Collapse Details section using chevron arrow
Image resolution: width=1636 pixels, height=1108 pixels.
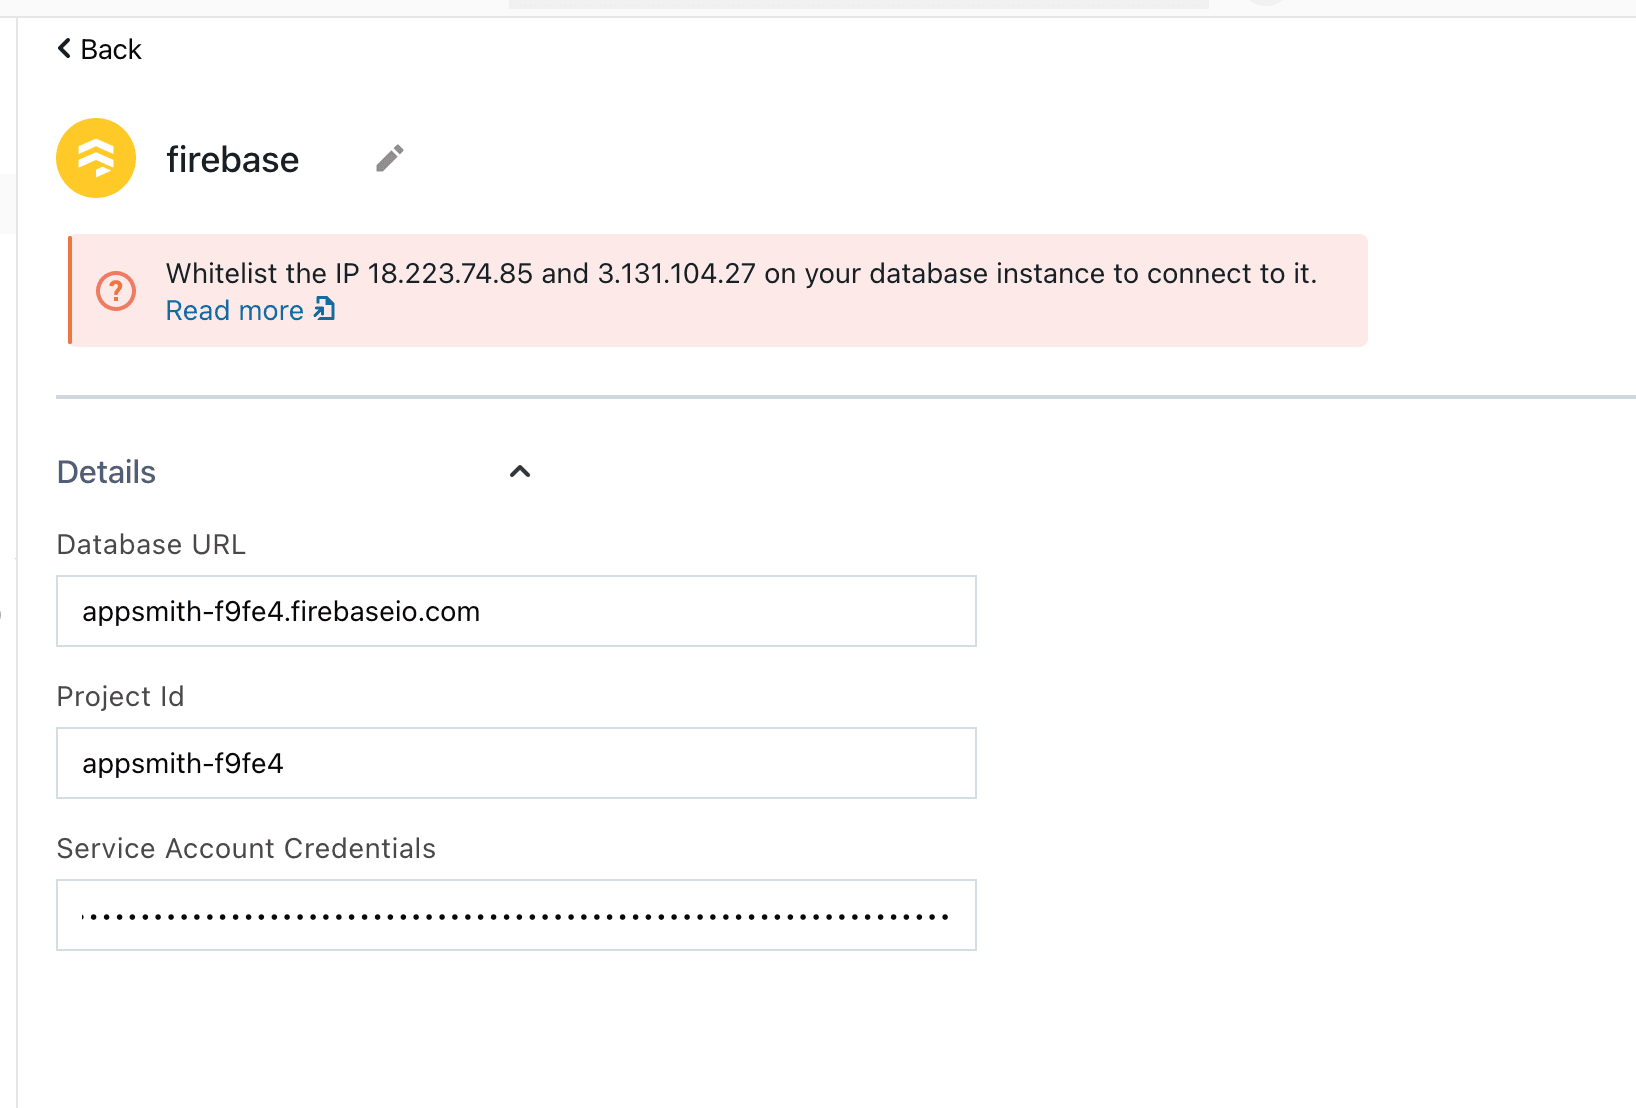520,472
